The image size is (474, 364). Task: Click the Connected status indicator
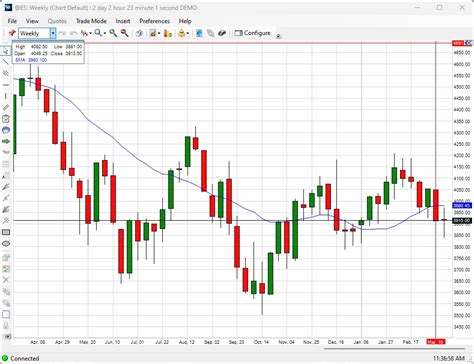21,358
